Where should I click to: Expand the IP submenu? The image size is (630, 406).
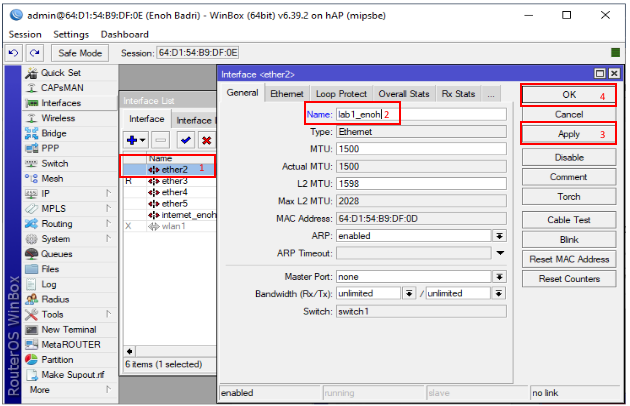coord(108,193)
